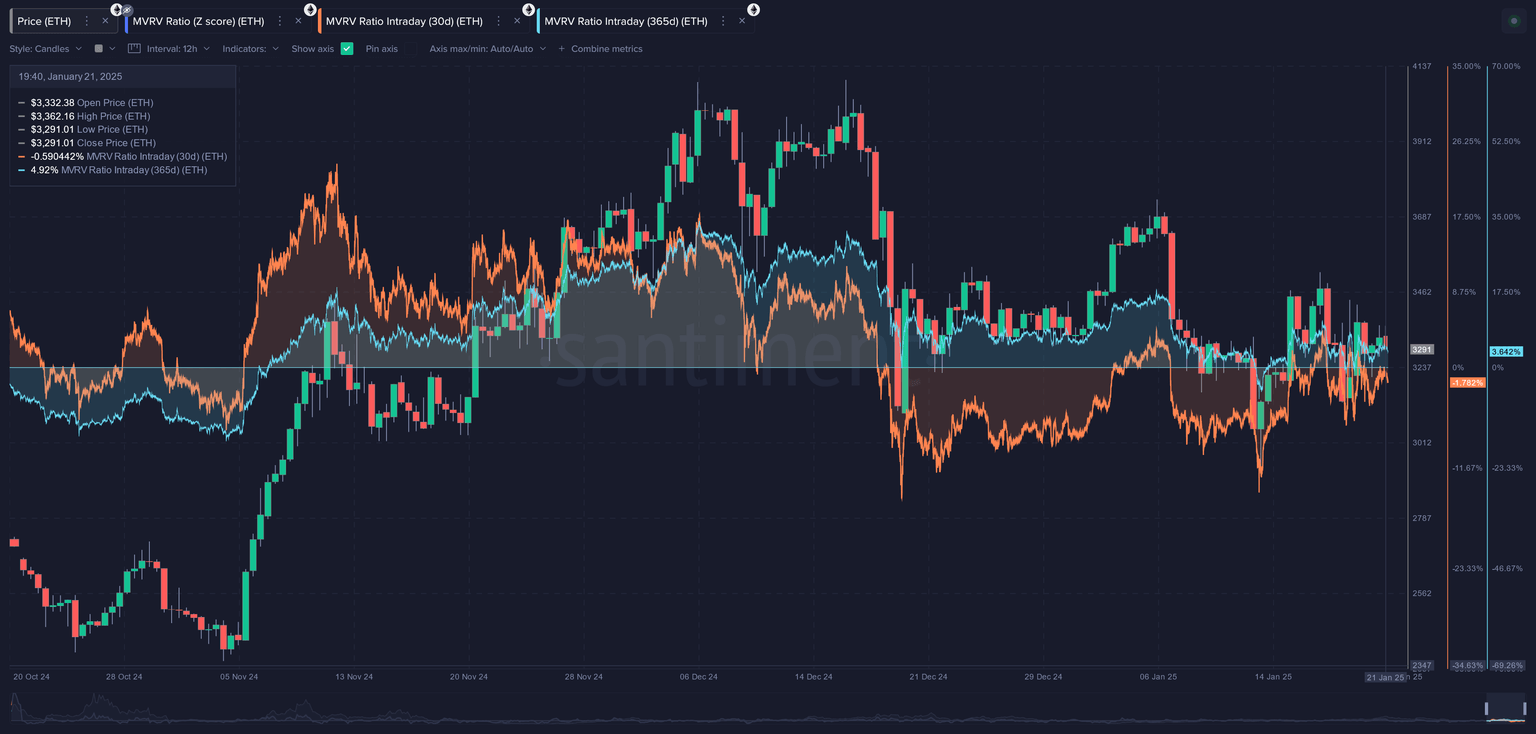The image size is (1536, 734).
Task: Close the MVRV Ratio Intraday (30d) metric
Action: 515,21
